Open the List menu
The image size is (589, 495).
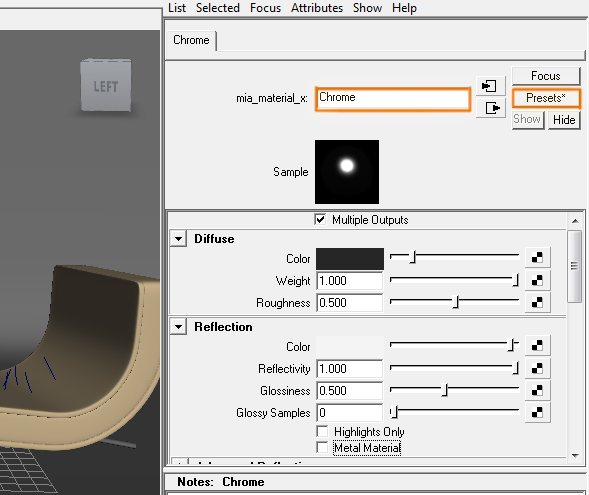click(x=177, y=8)
